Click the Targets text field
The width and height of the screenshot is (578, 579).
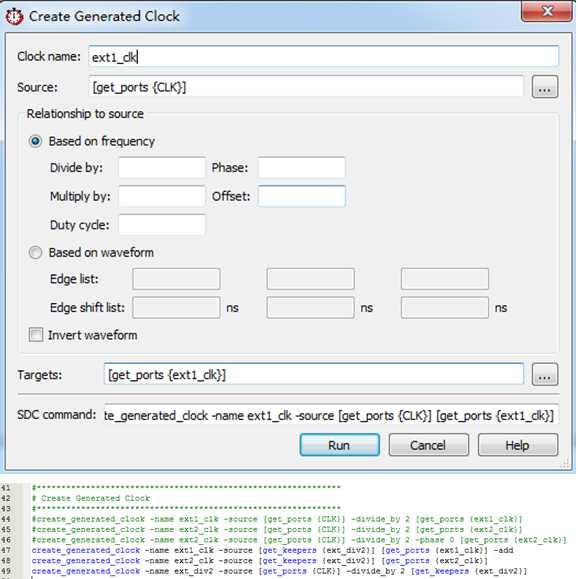[x=314, y=374]
